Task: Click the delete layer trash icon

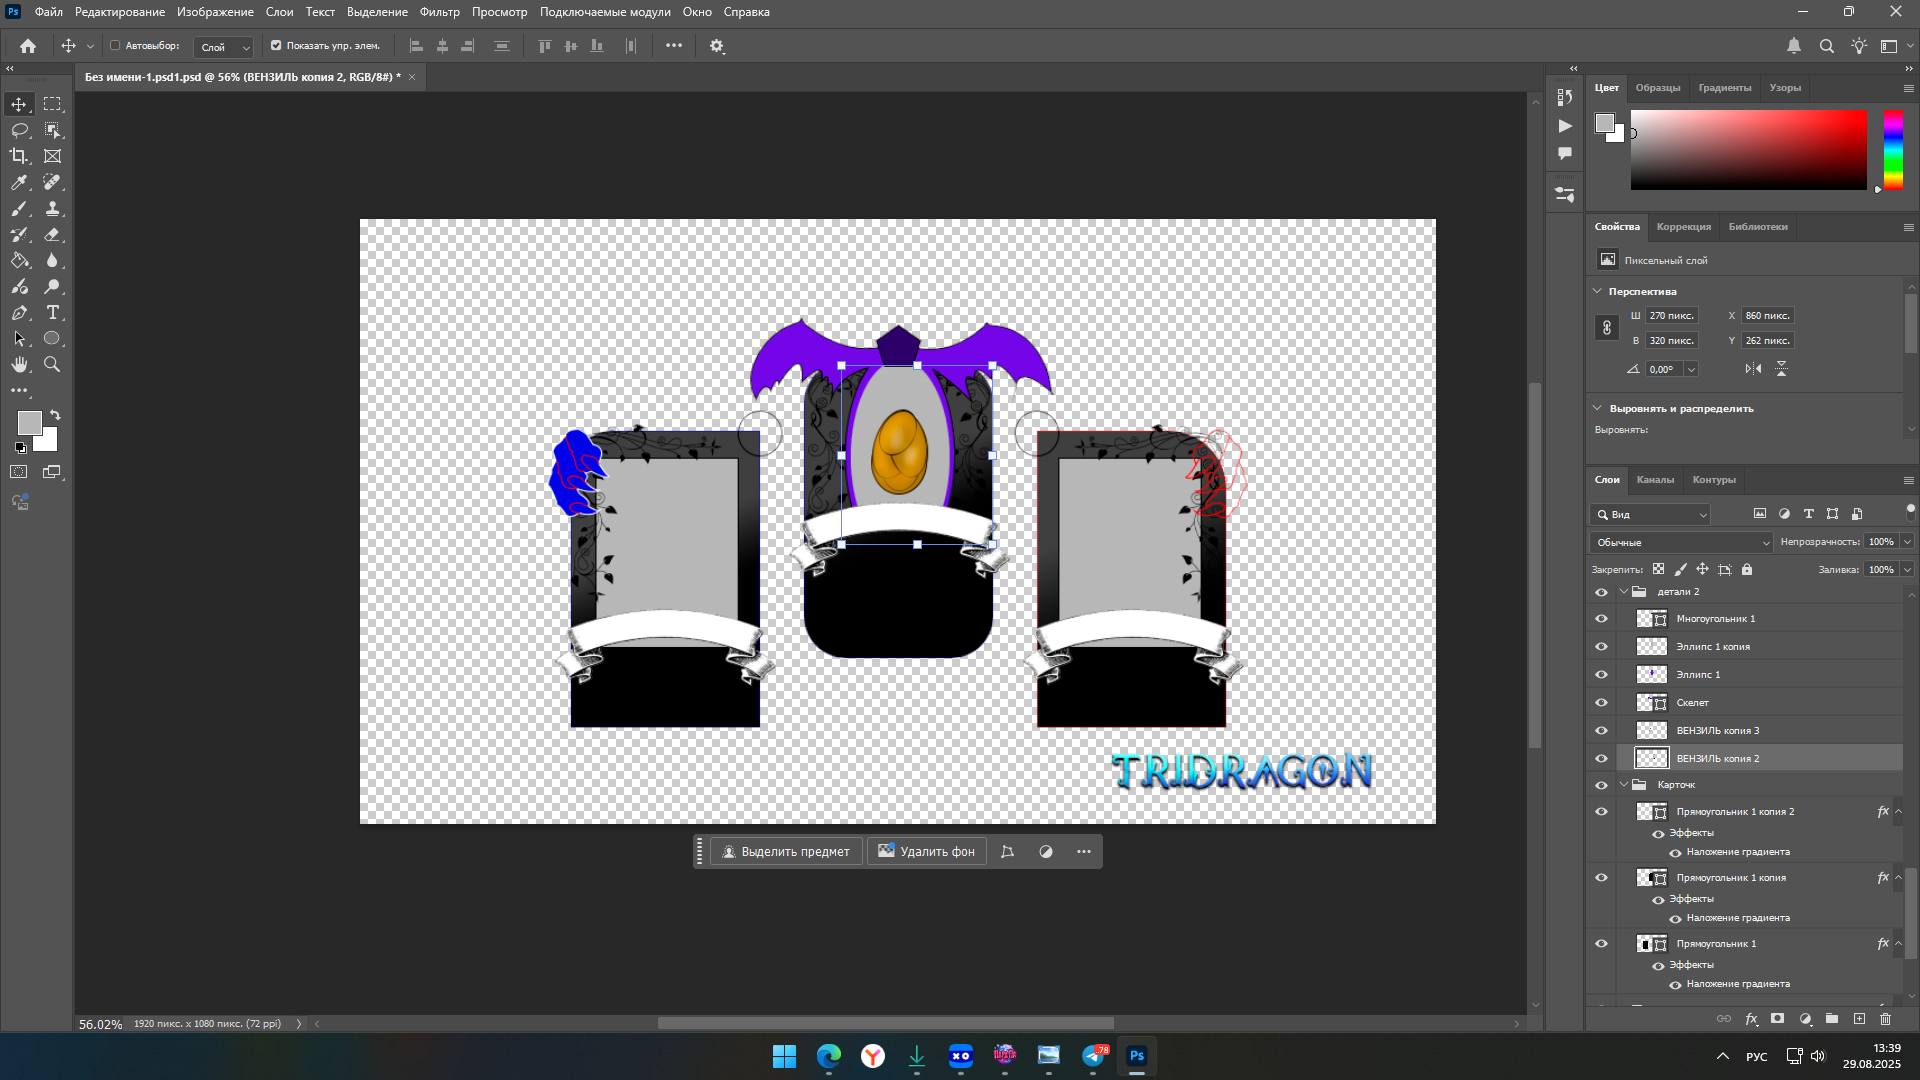Action: [1885, 1019]
